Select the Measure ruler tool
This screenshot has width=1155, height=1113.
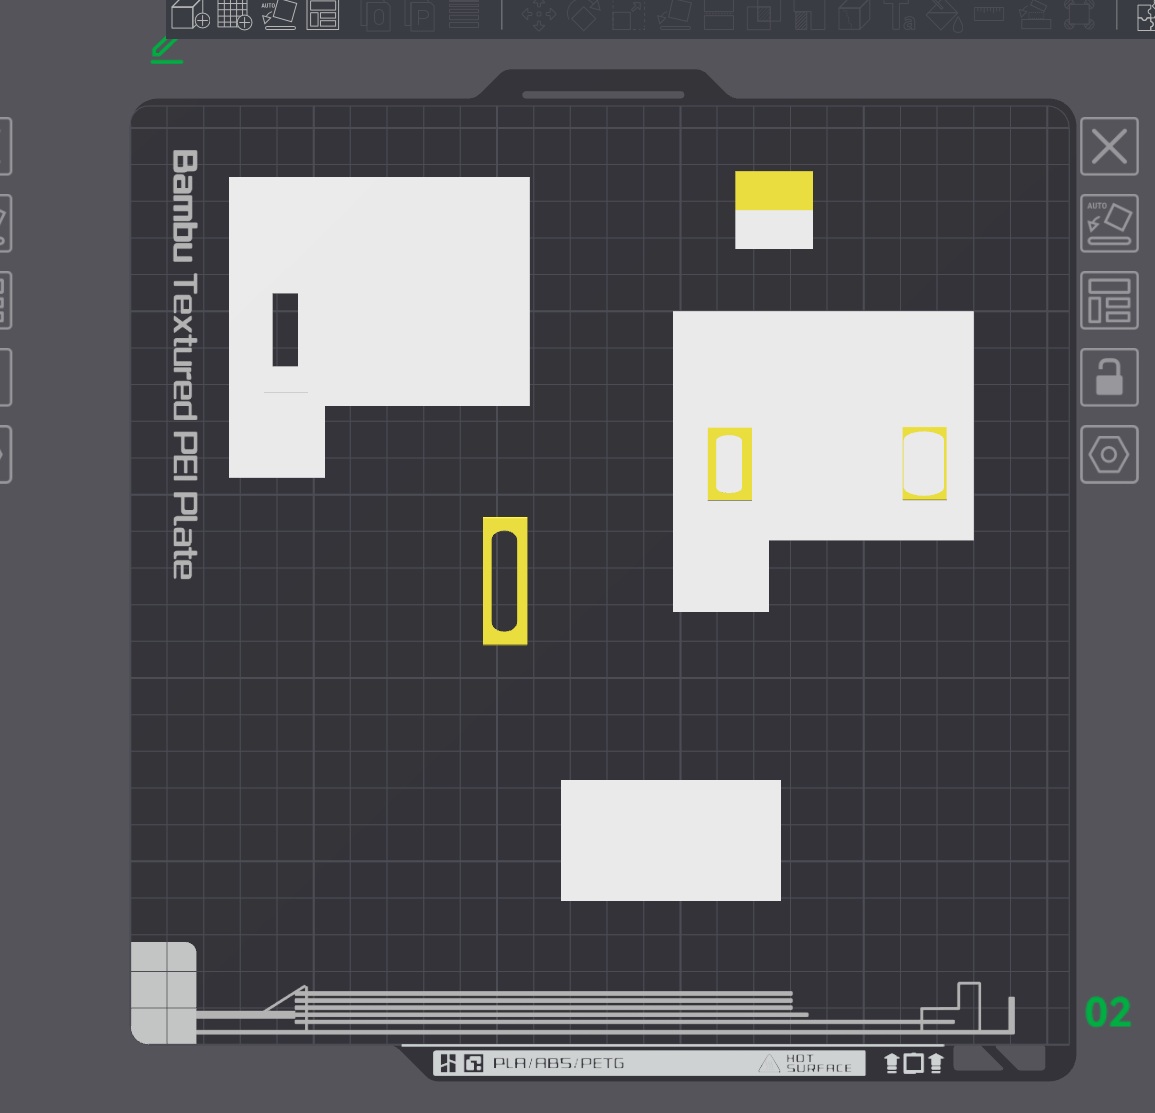click(989, 13)
